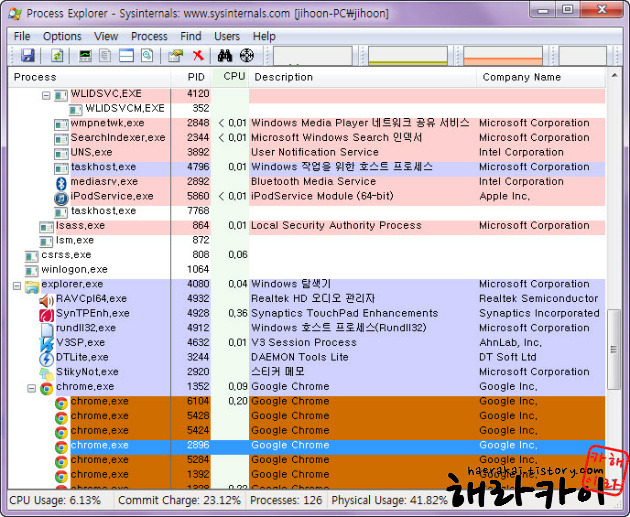Select the lsm.exe process row
Image resolution: width=630 pixels, height=517 pixels.
(x=307, y=242)
